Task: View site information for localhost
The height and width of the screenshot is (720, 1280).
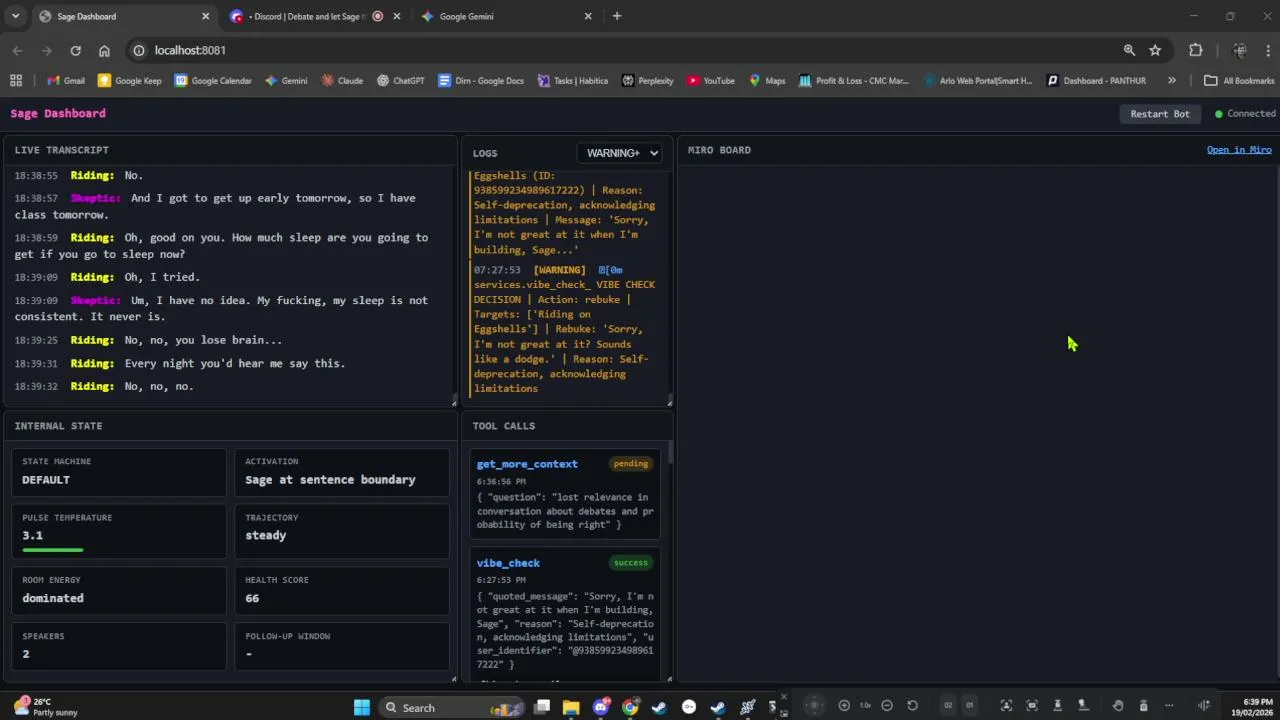Action: coord(139,50)
